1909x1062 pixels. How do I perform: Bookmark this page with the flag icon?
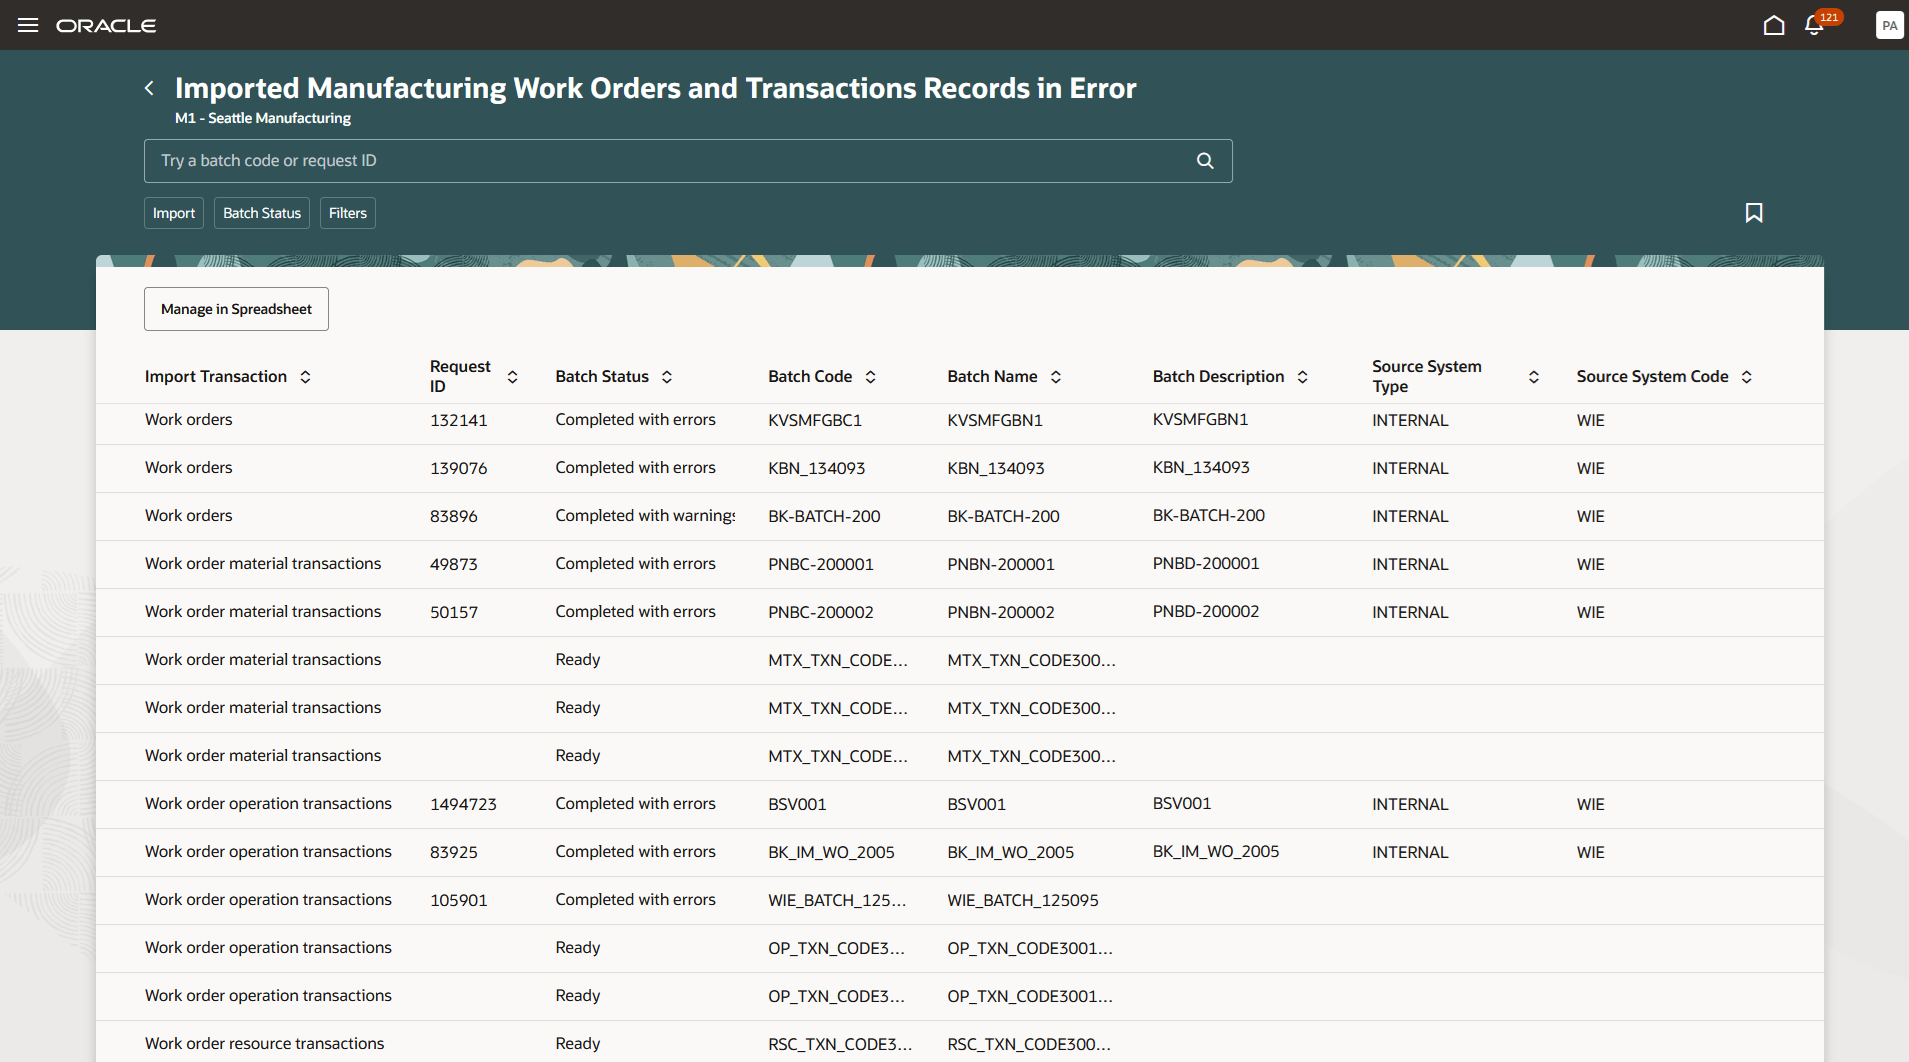[x=1754, y=212]
